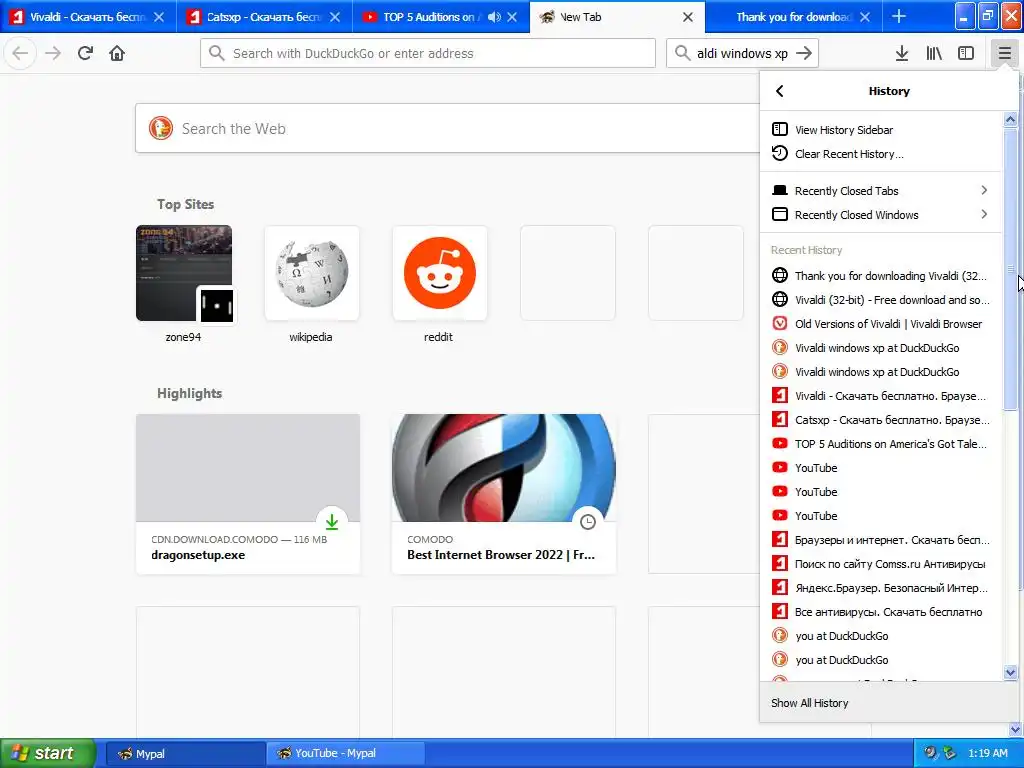Close the Vivaldi tab
The image size is (1024, 768).
click(159, 17)
